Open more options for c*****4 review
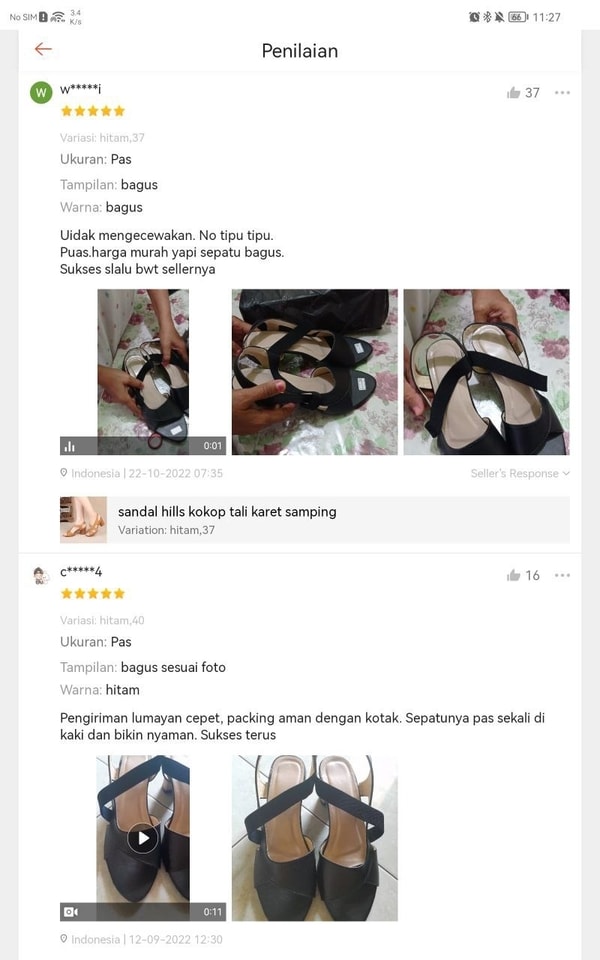The image size is (600, 960). tap(562, 575)
